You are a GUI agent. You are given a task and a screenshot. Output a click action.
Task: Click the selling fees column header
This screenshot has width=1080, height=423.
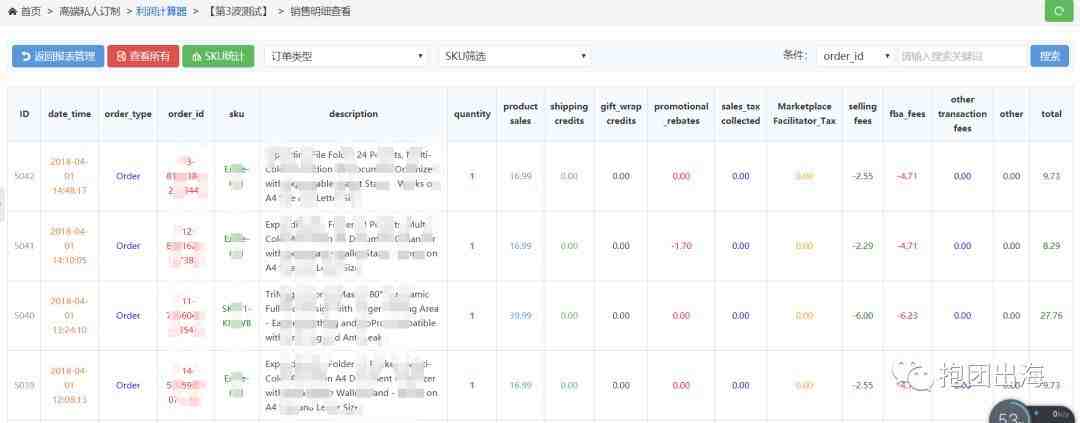[x=862, y=114]
